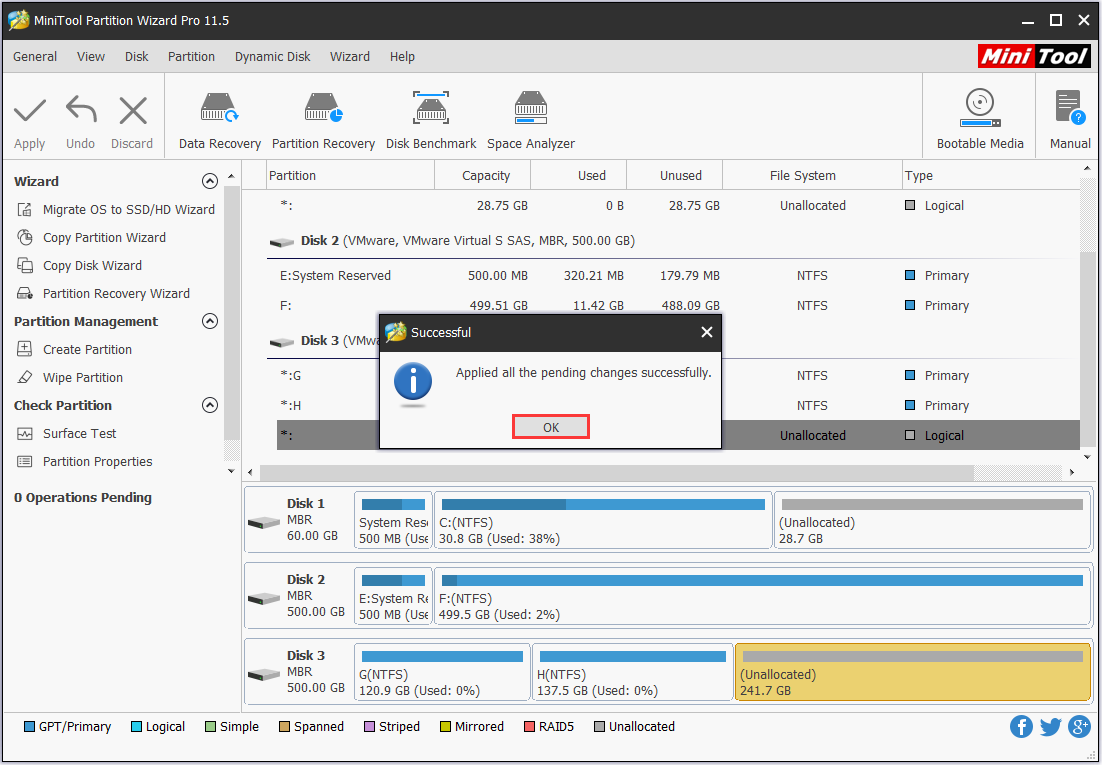Select the 241.7 GB unallocated block on Disk 3
Viewport: 1102px width, 765px height.
pos(912,672)
